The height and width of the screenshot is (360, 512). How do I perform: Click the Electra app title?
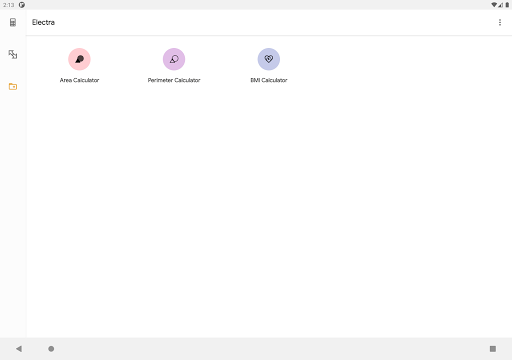coord(43,22)
